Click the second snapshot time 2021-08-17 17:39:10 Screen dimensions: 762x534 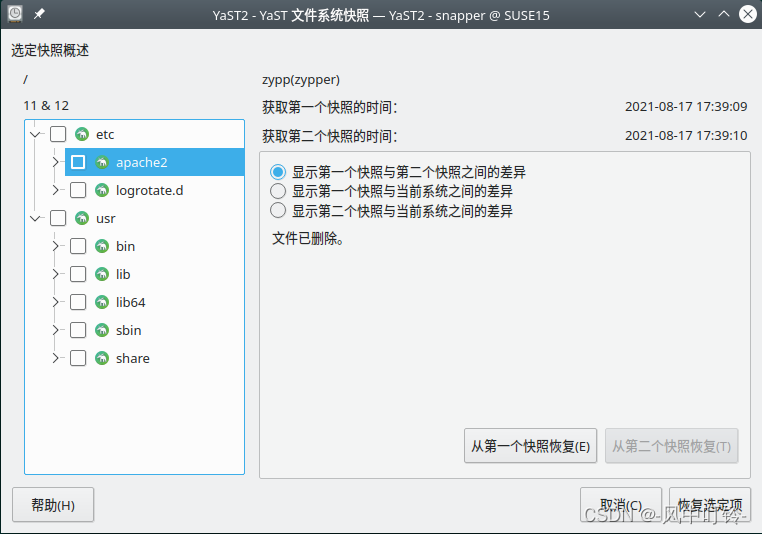coord(686,135)
